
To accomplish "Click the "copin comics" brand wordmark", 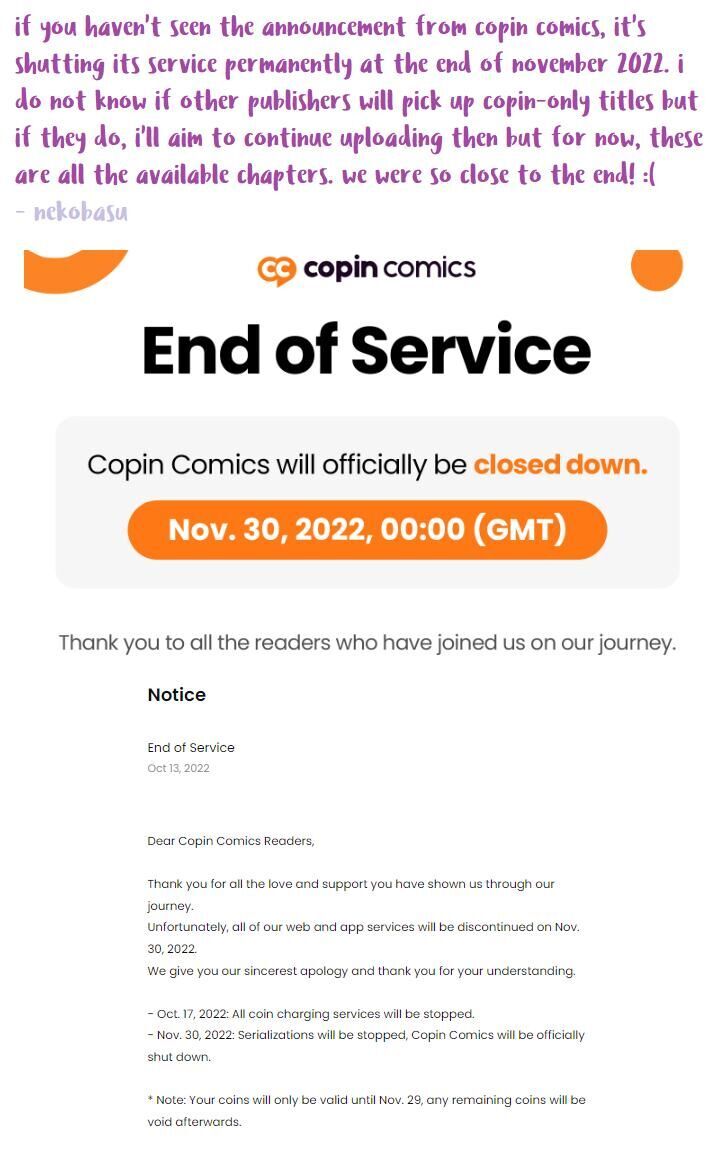I will pyautogui.click(x=389, y=268).
